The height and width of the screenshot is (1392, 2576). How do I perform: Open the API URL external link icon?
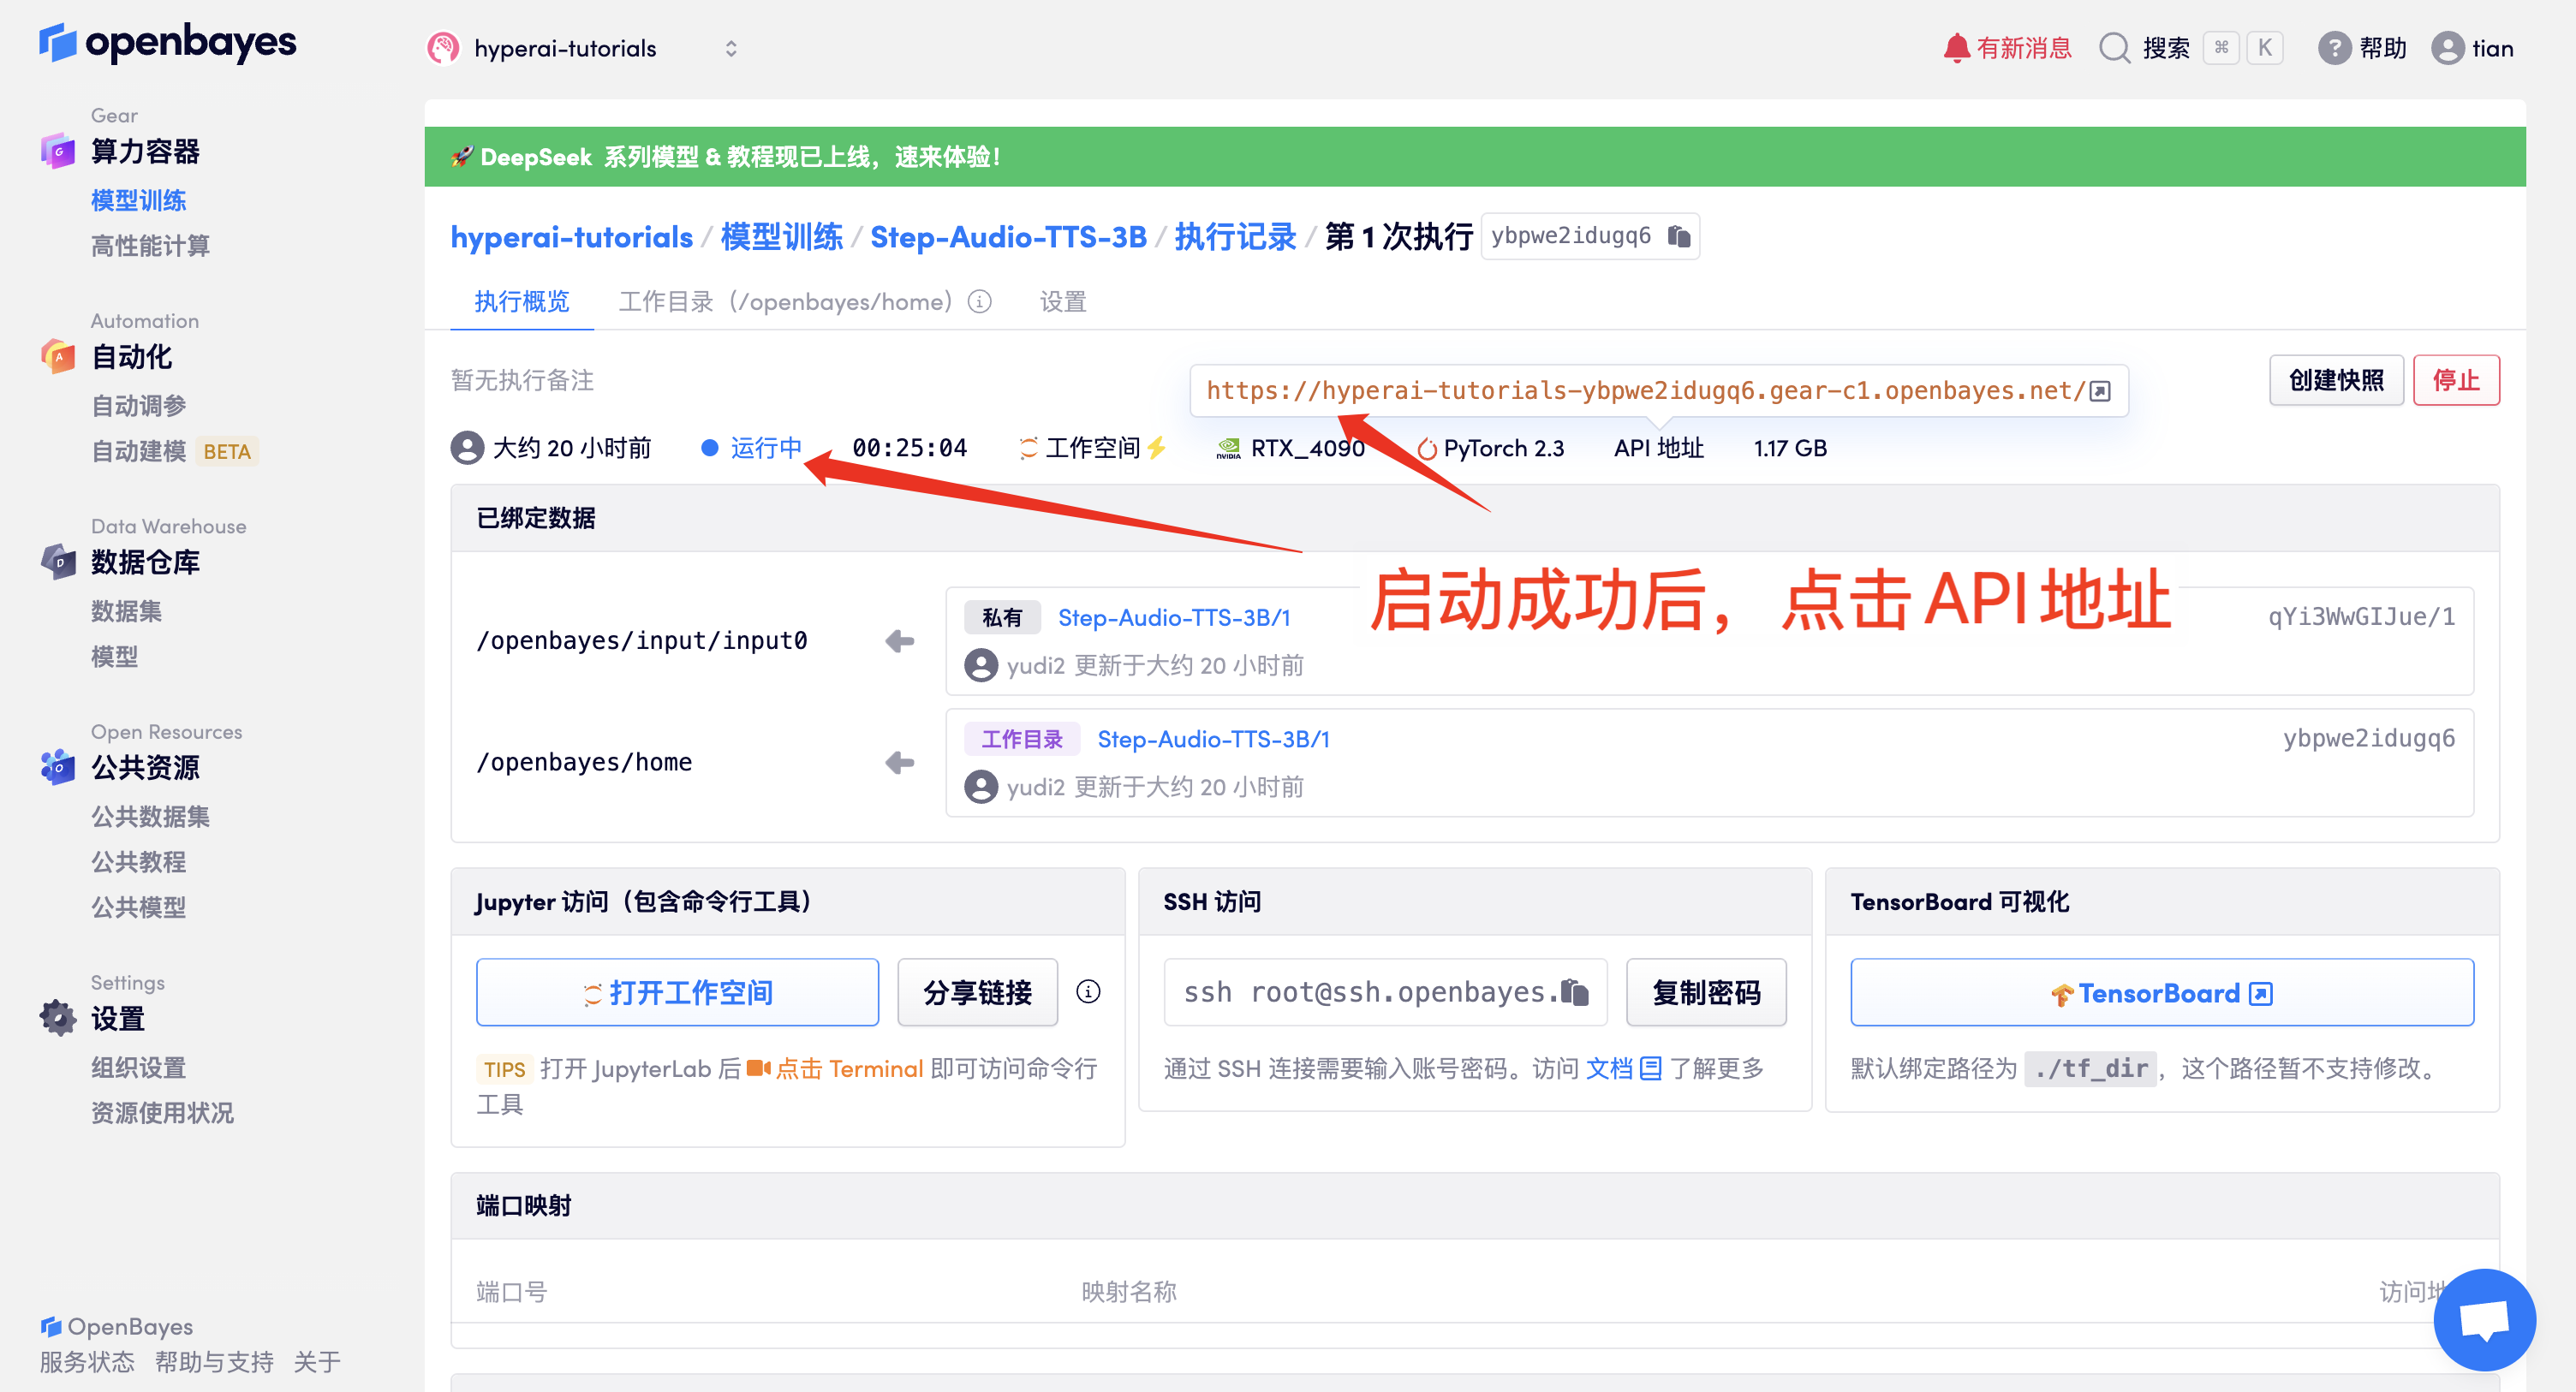click(2100, 391)
